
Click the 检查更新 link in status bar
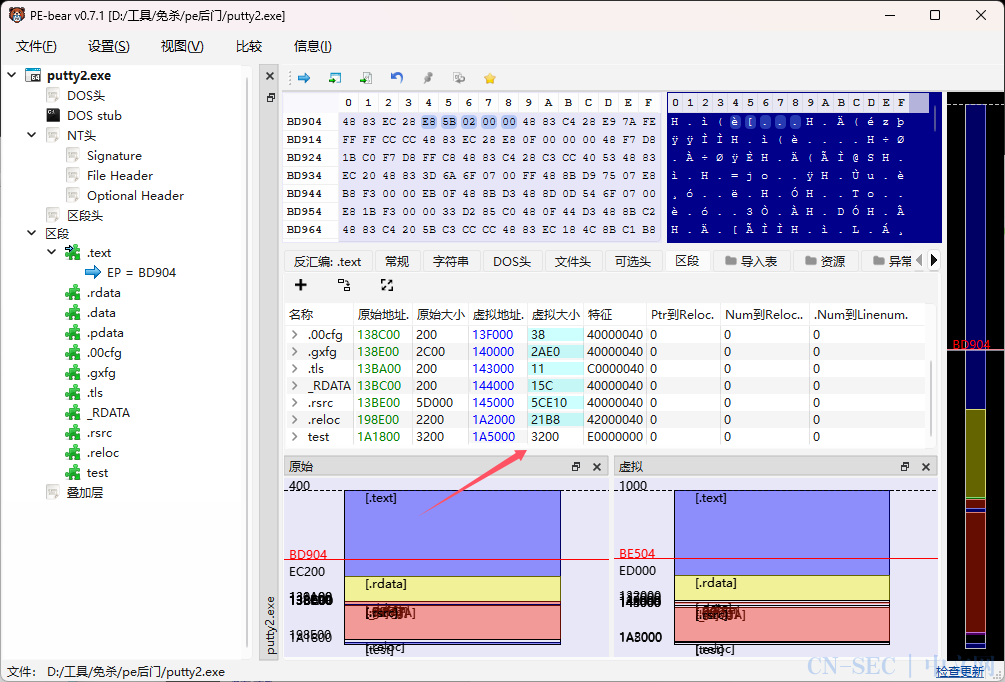pyautogui.click(x=959, y=672)
